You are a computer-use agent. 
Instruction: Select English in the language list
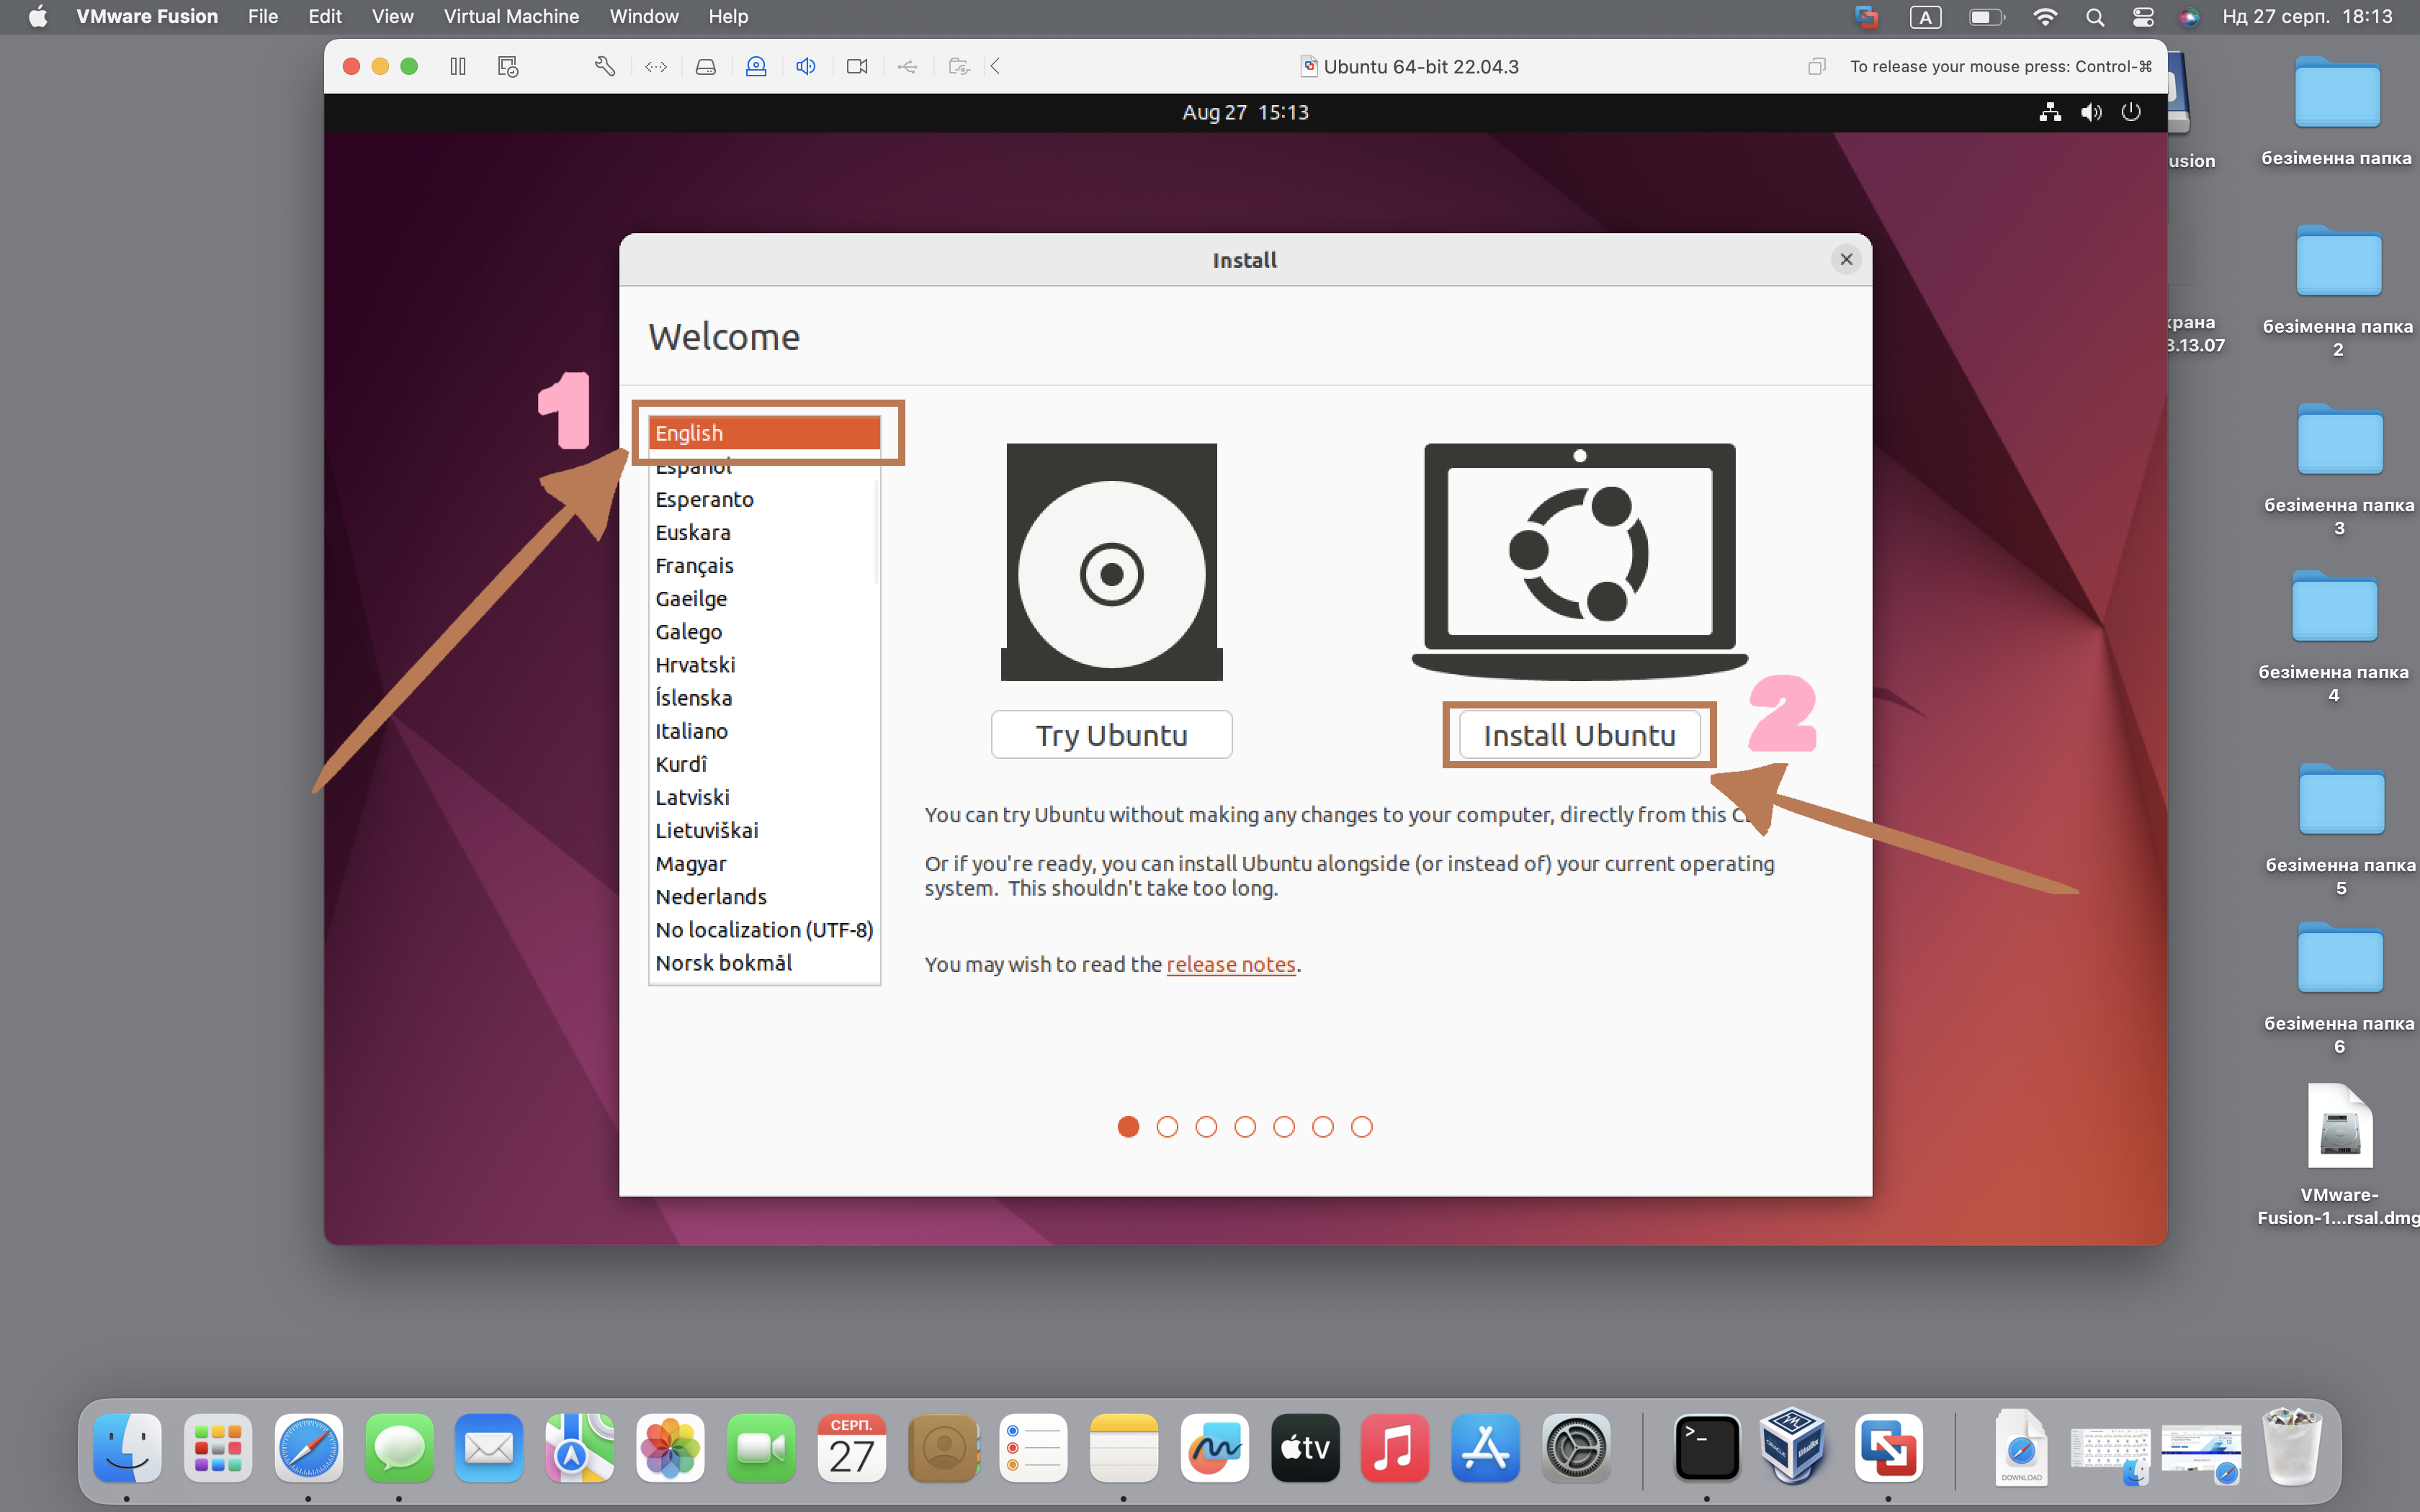pos(764,432)
